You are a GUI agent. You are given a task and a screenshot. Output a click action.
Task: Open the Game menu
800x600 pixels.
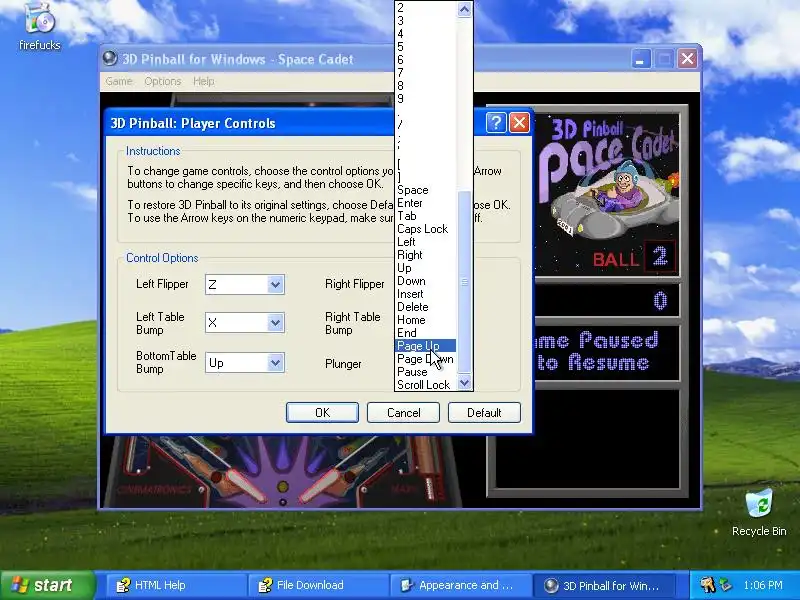pyautogui.click(x=119, y=81)
